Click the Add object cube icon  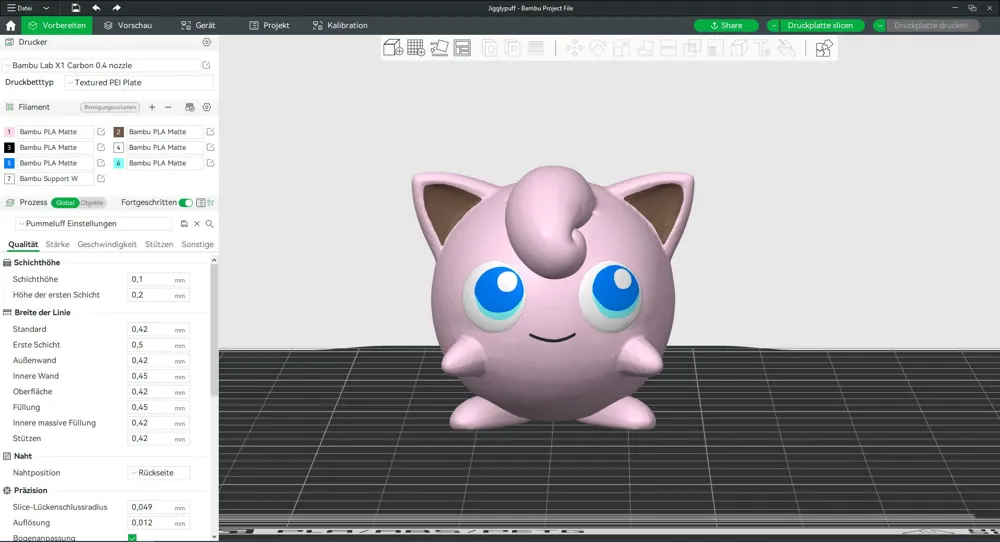(393, 48)
